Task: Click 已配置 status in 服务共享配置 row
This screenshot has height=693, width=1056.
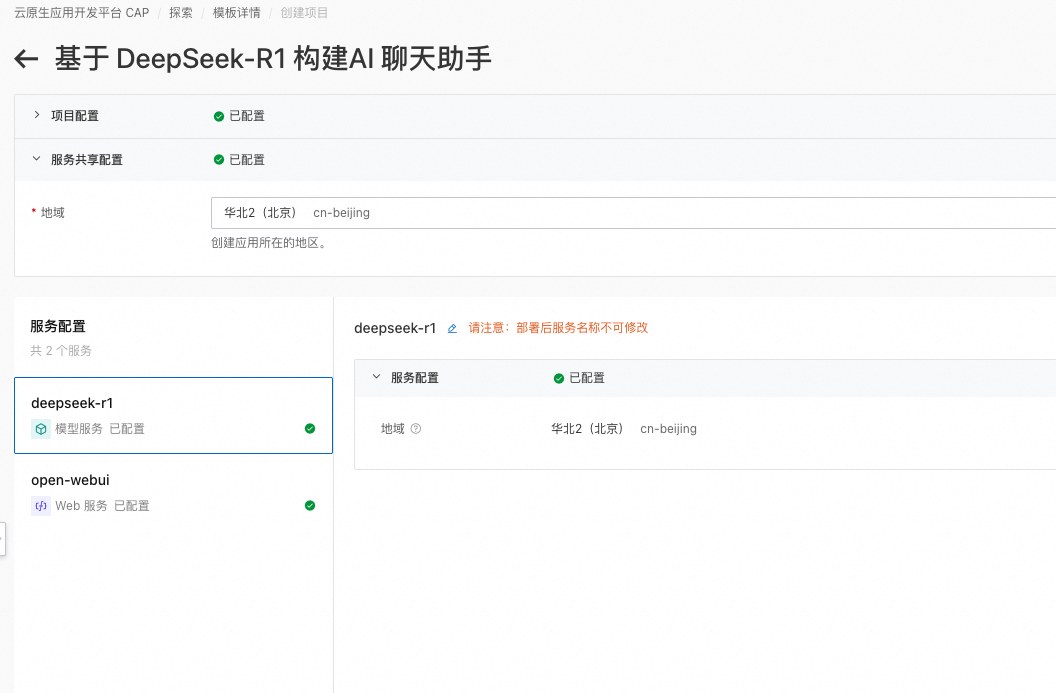Action: tap(247, 160)
